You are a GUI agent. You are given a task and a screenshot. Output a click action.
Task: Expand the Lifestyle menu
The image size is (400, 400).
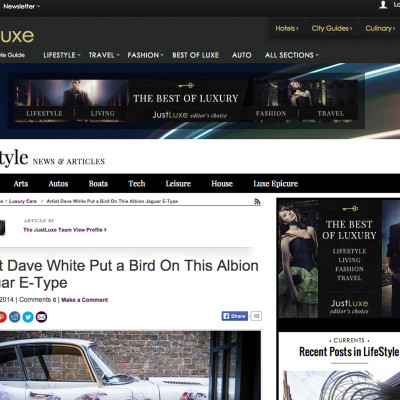pos(62,55)
